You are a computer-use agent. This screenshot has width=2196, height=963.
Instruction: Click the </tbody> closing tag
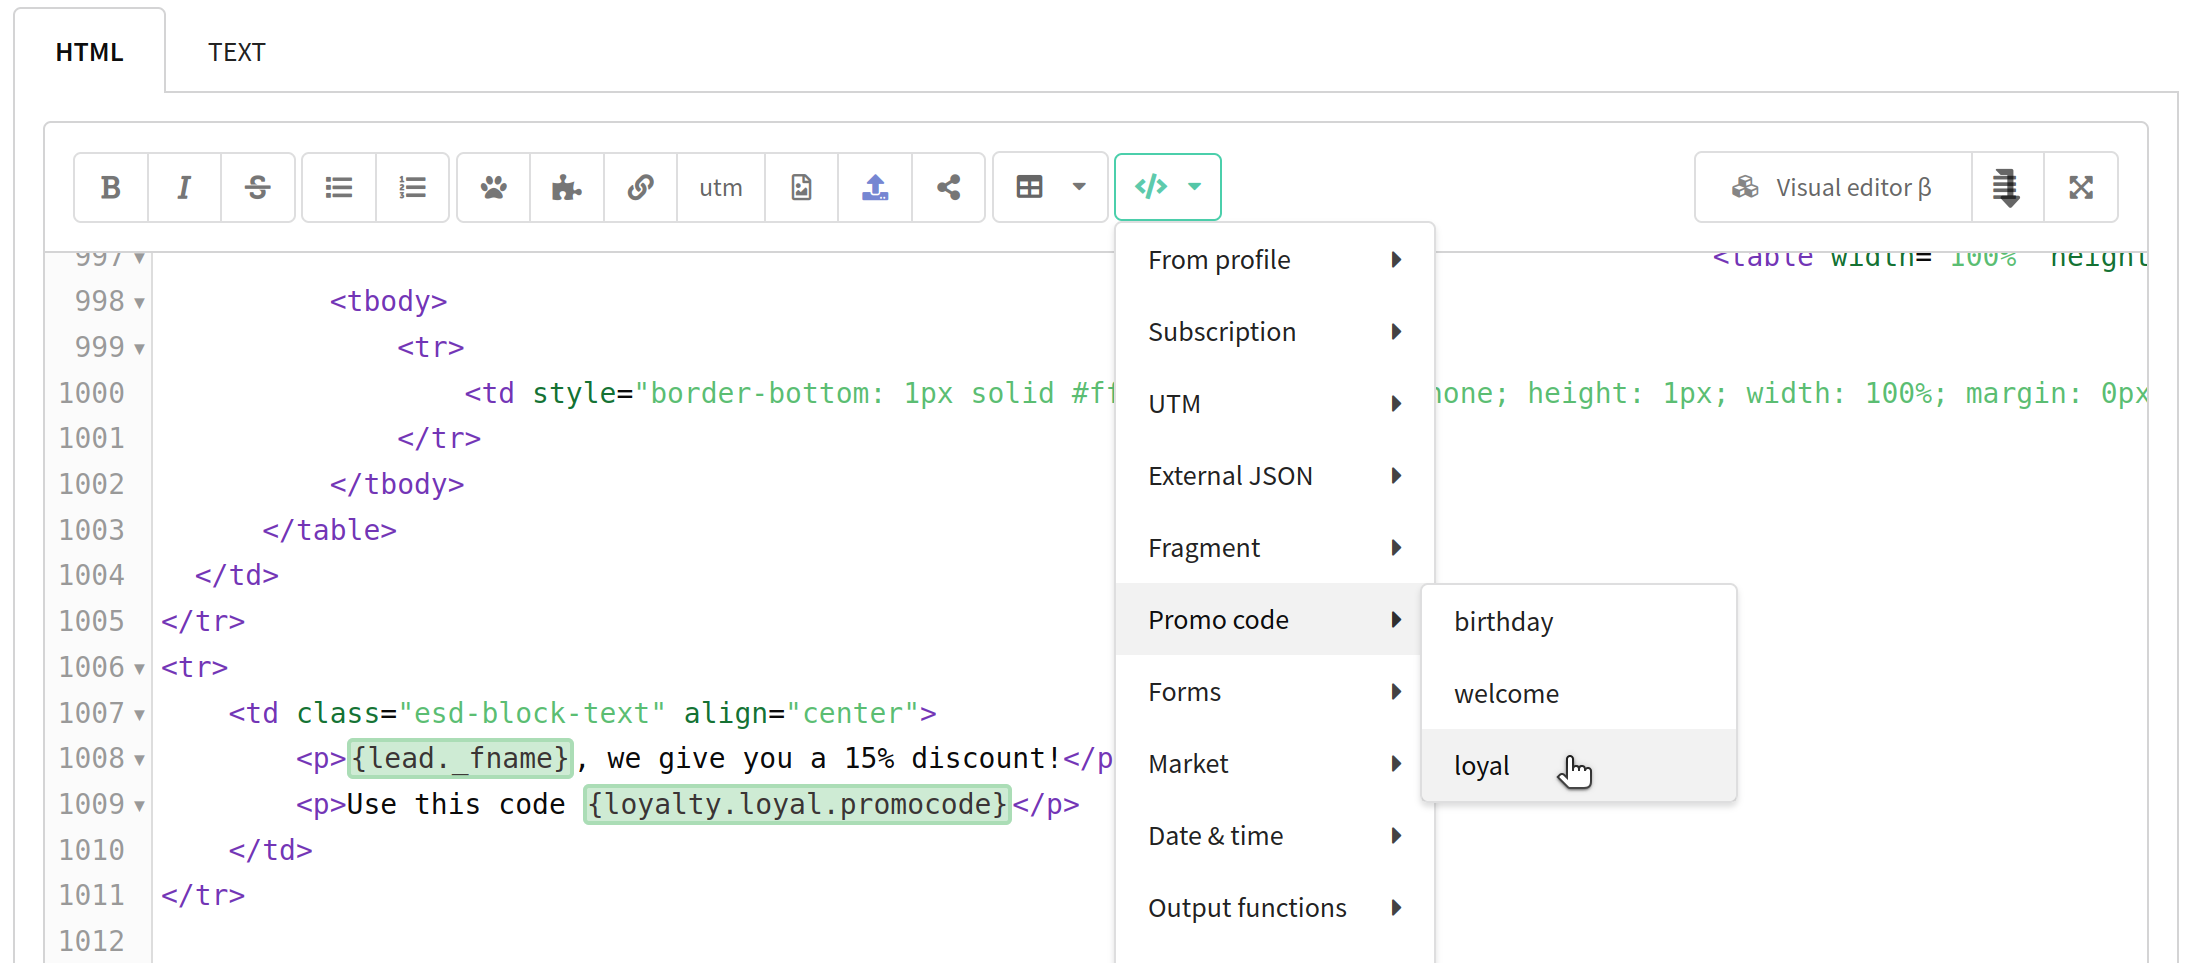pos(397,484)
